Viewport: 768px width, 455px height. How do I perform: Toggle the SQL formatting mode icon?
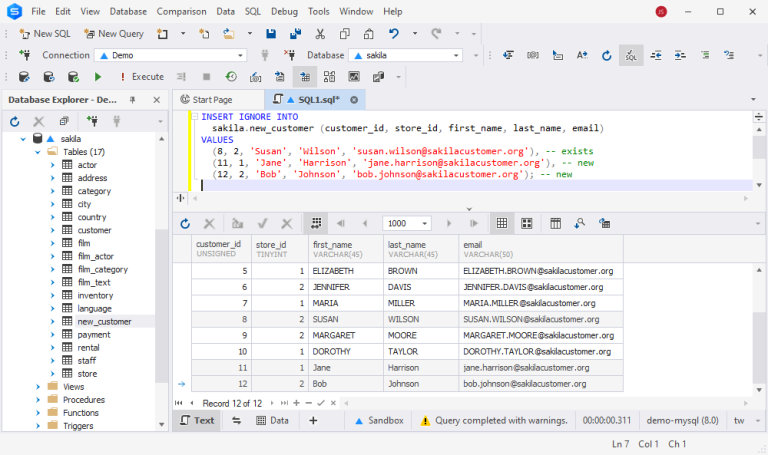coord(631,55)
